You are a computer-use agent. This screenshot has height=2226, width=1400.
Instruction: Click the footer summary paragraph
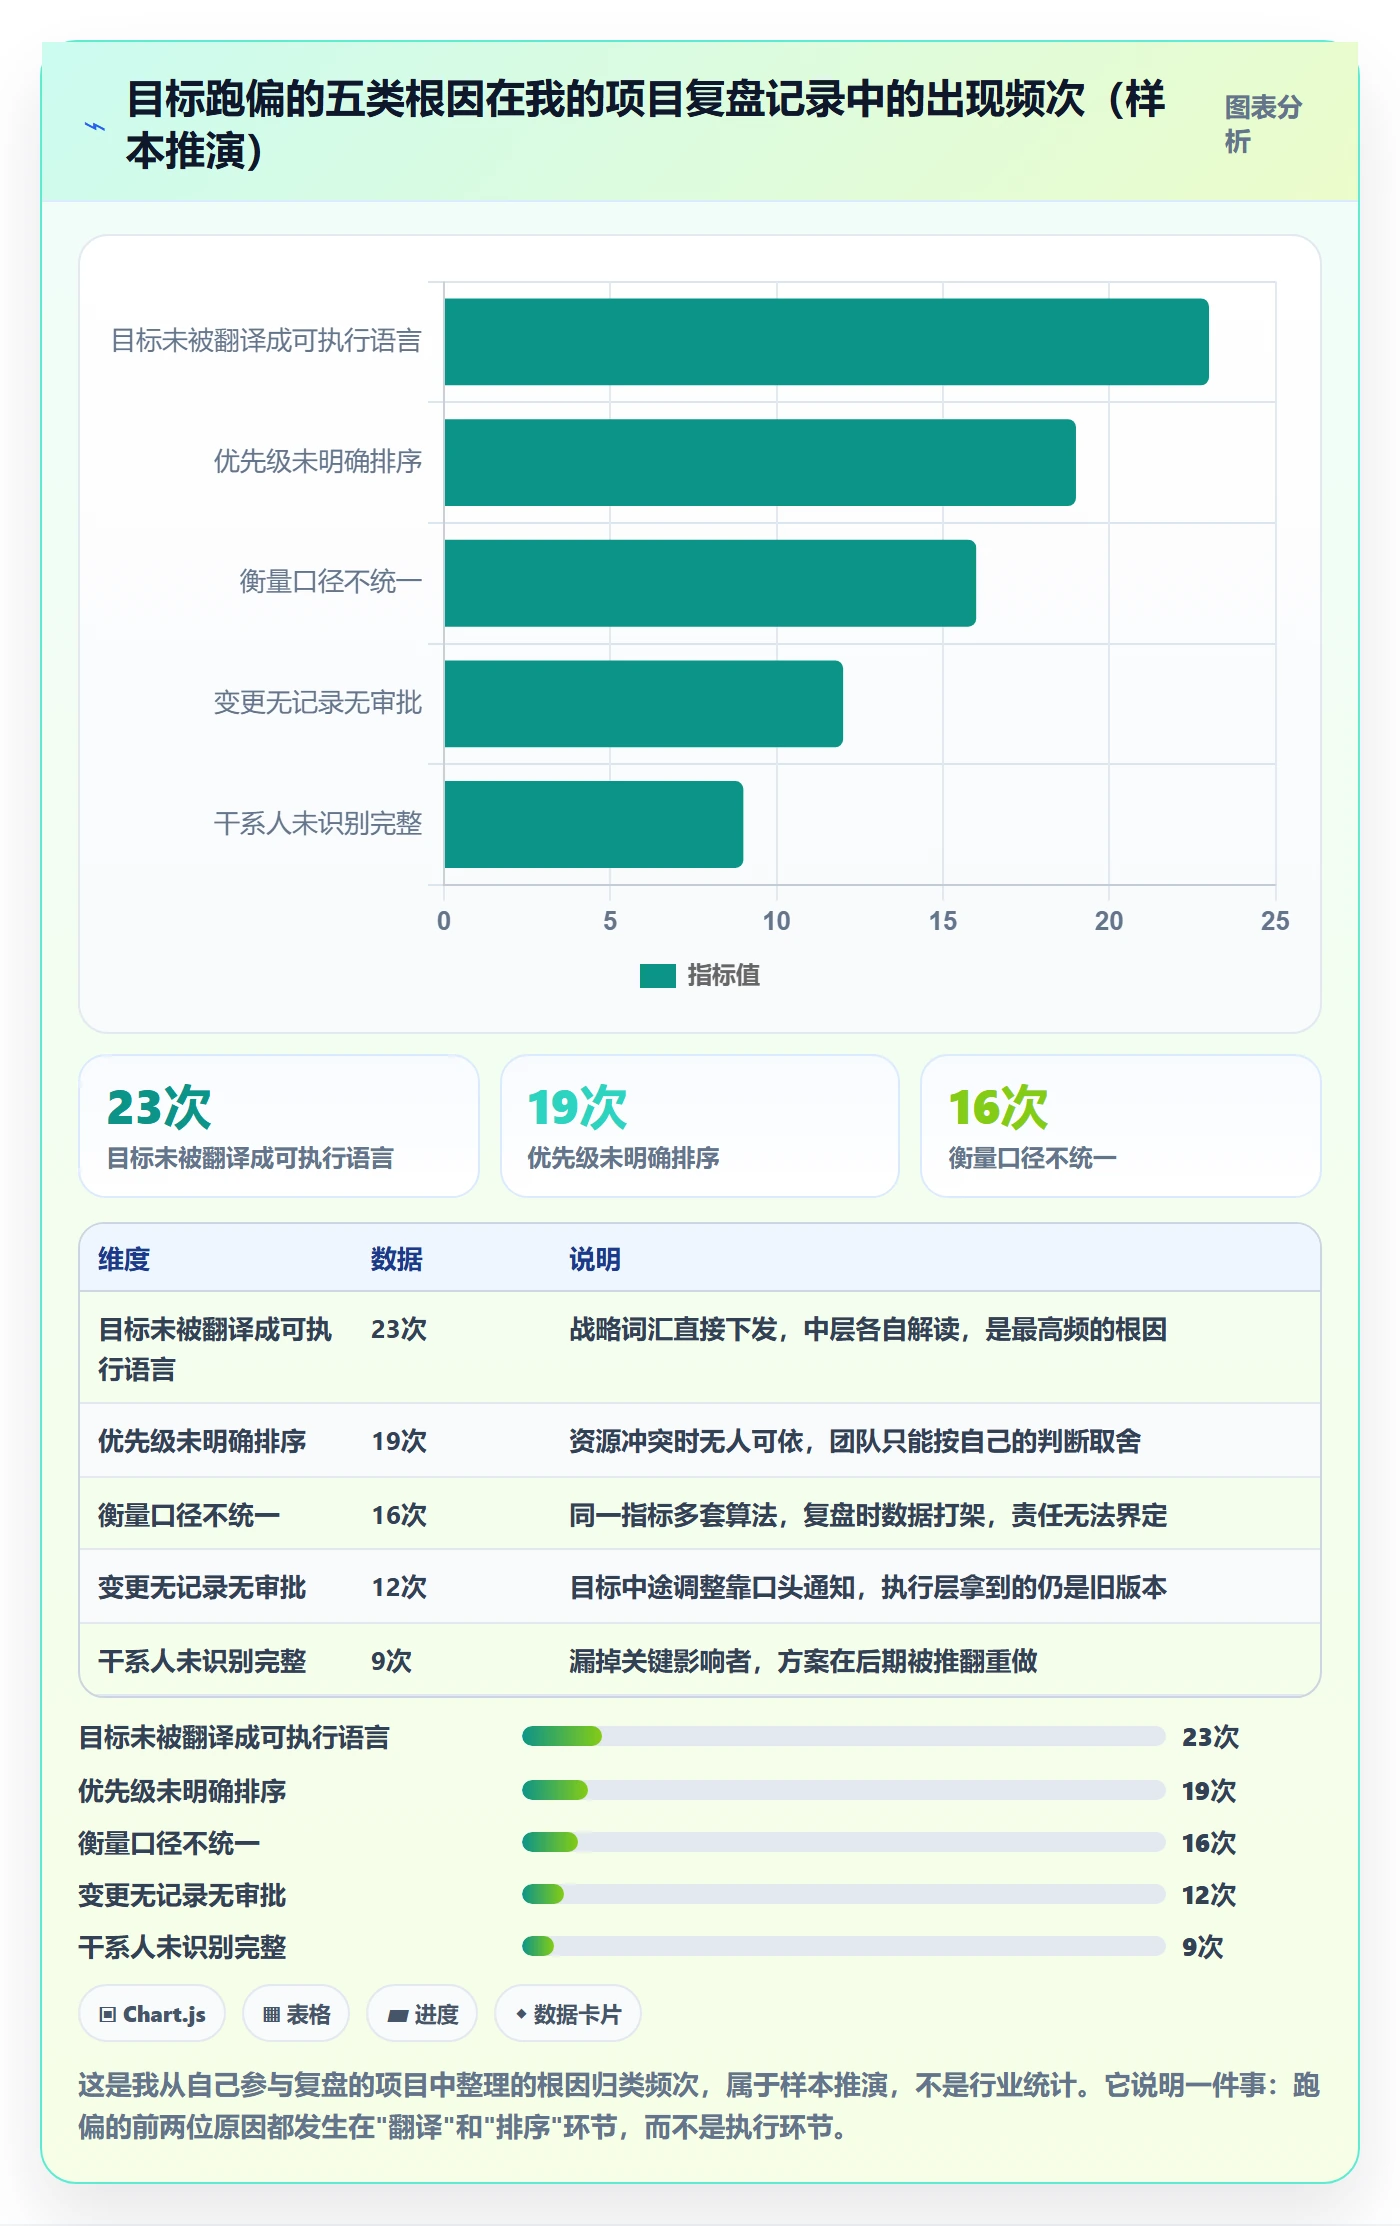(700, 2105)
